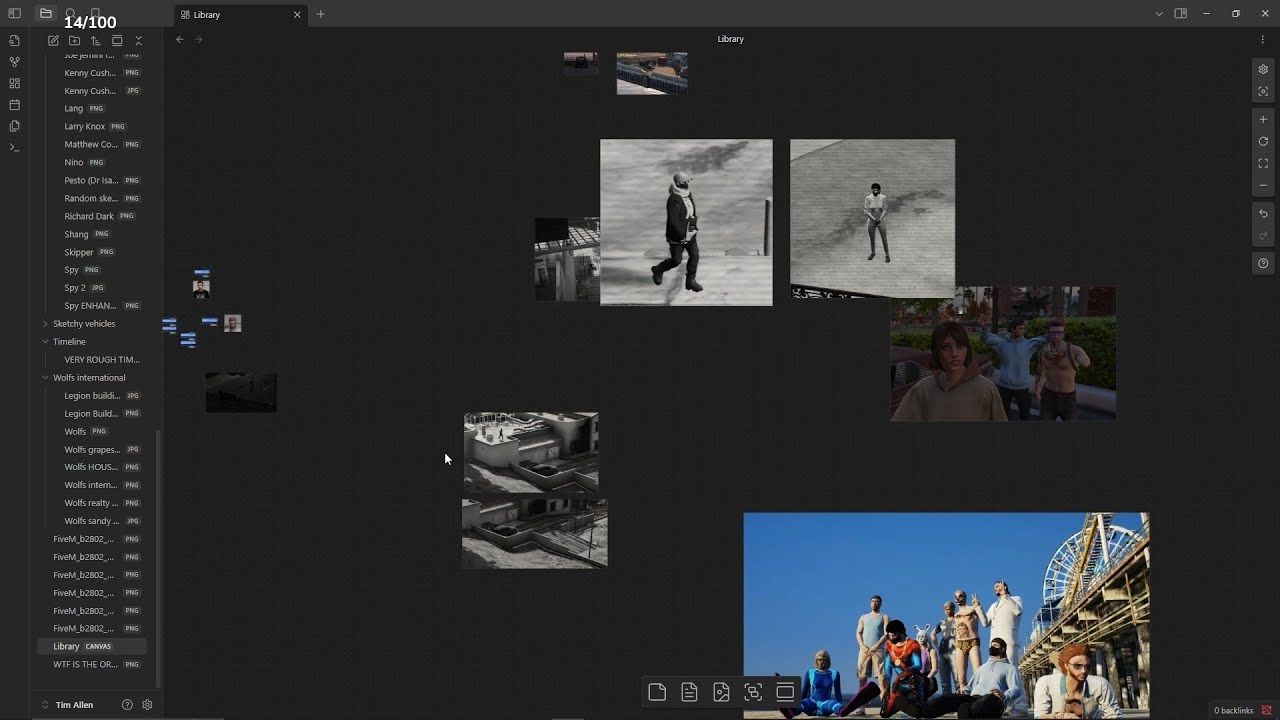Image resolution: width=1280 pixels, height=720 pixels.
Task: Reset canvas zoom level
Action: coord(1263,141)
